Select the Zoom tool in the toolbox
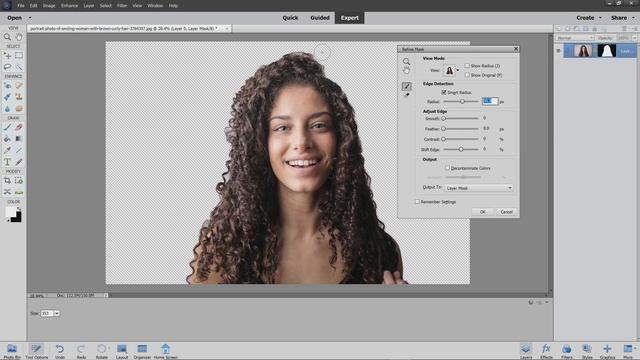 (x=7, y=37)
